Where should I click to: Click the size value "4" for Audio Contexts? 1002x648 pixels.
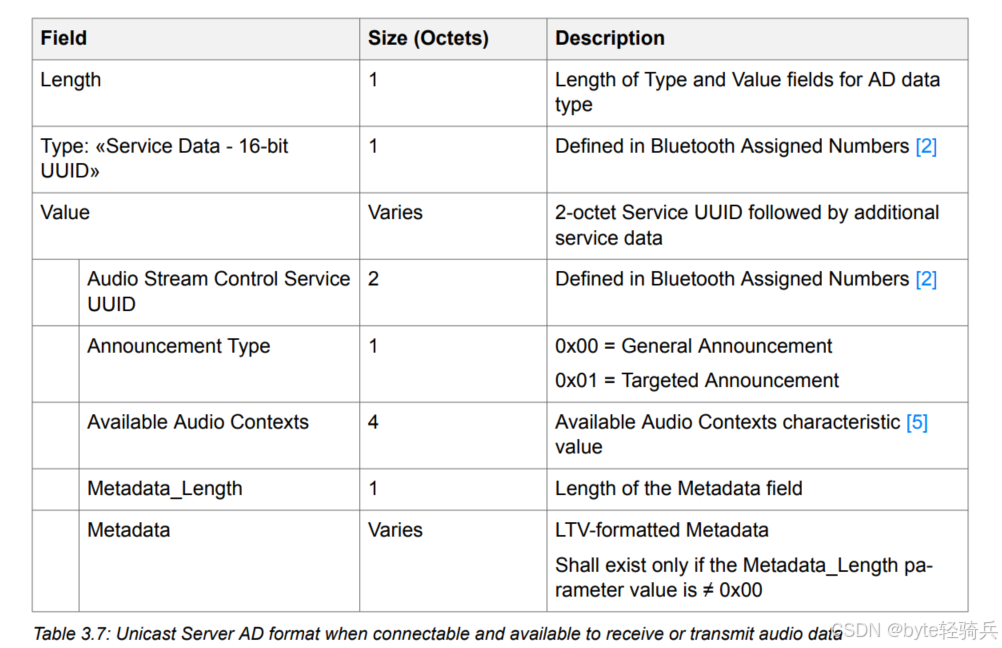373,422
